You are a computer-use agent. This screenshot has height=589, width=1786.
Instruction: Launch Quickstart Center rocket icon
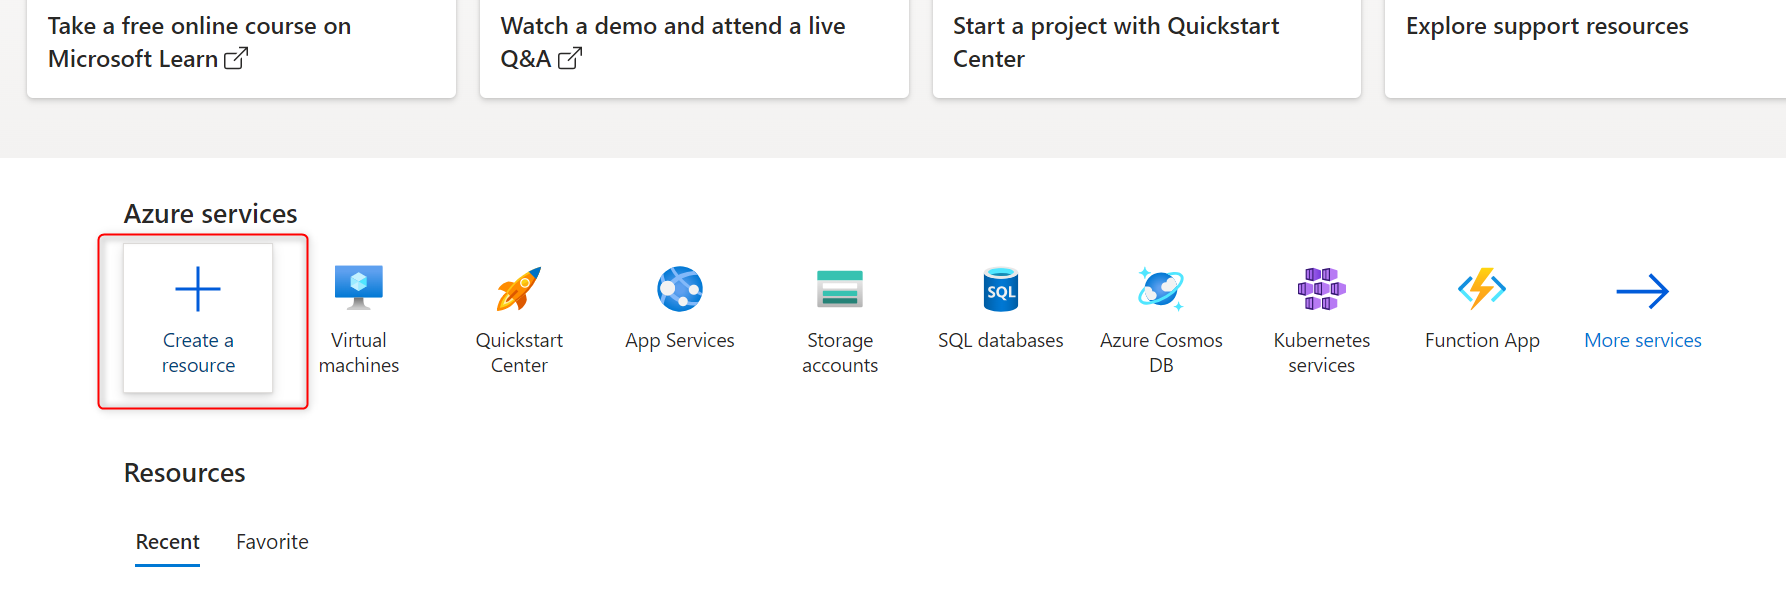click(519, 289)
